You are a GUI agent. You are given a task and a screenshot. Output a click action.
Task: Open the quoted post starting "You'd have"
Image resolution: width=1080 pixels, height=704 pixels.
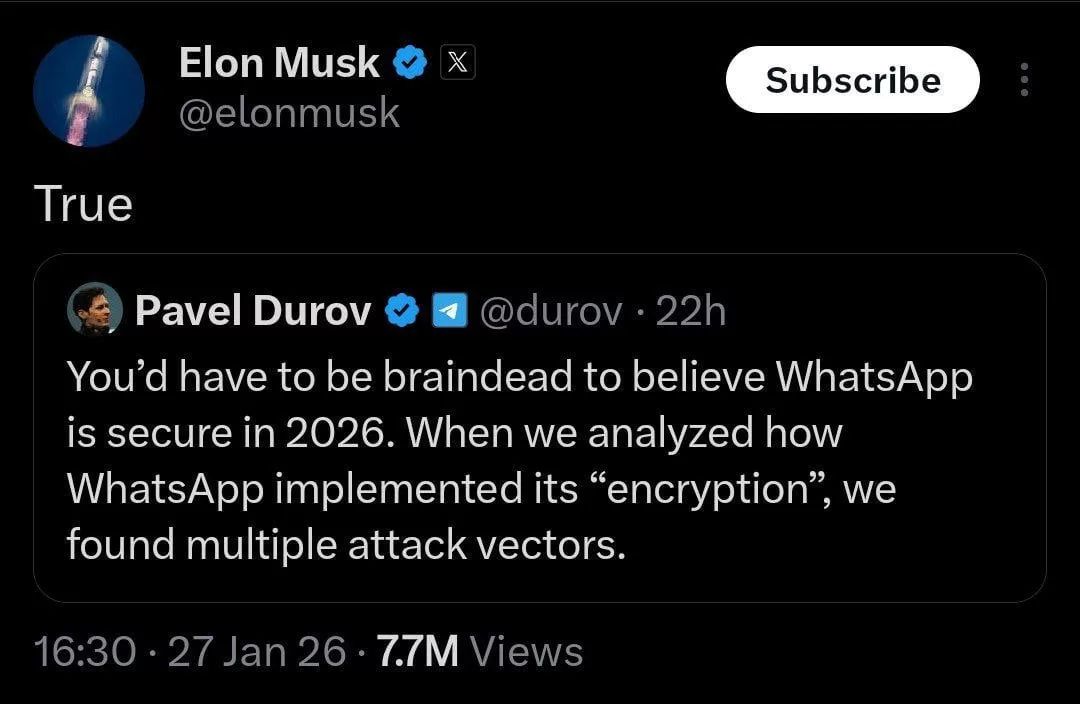click(x=520, y=378)
